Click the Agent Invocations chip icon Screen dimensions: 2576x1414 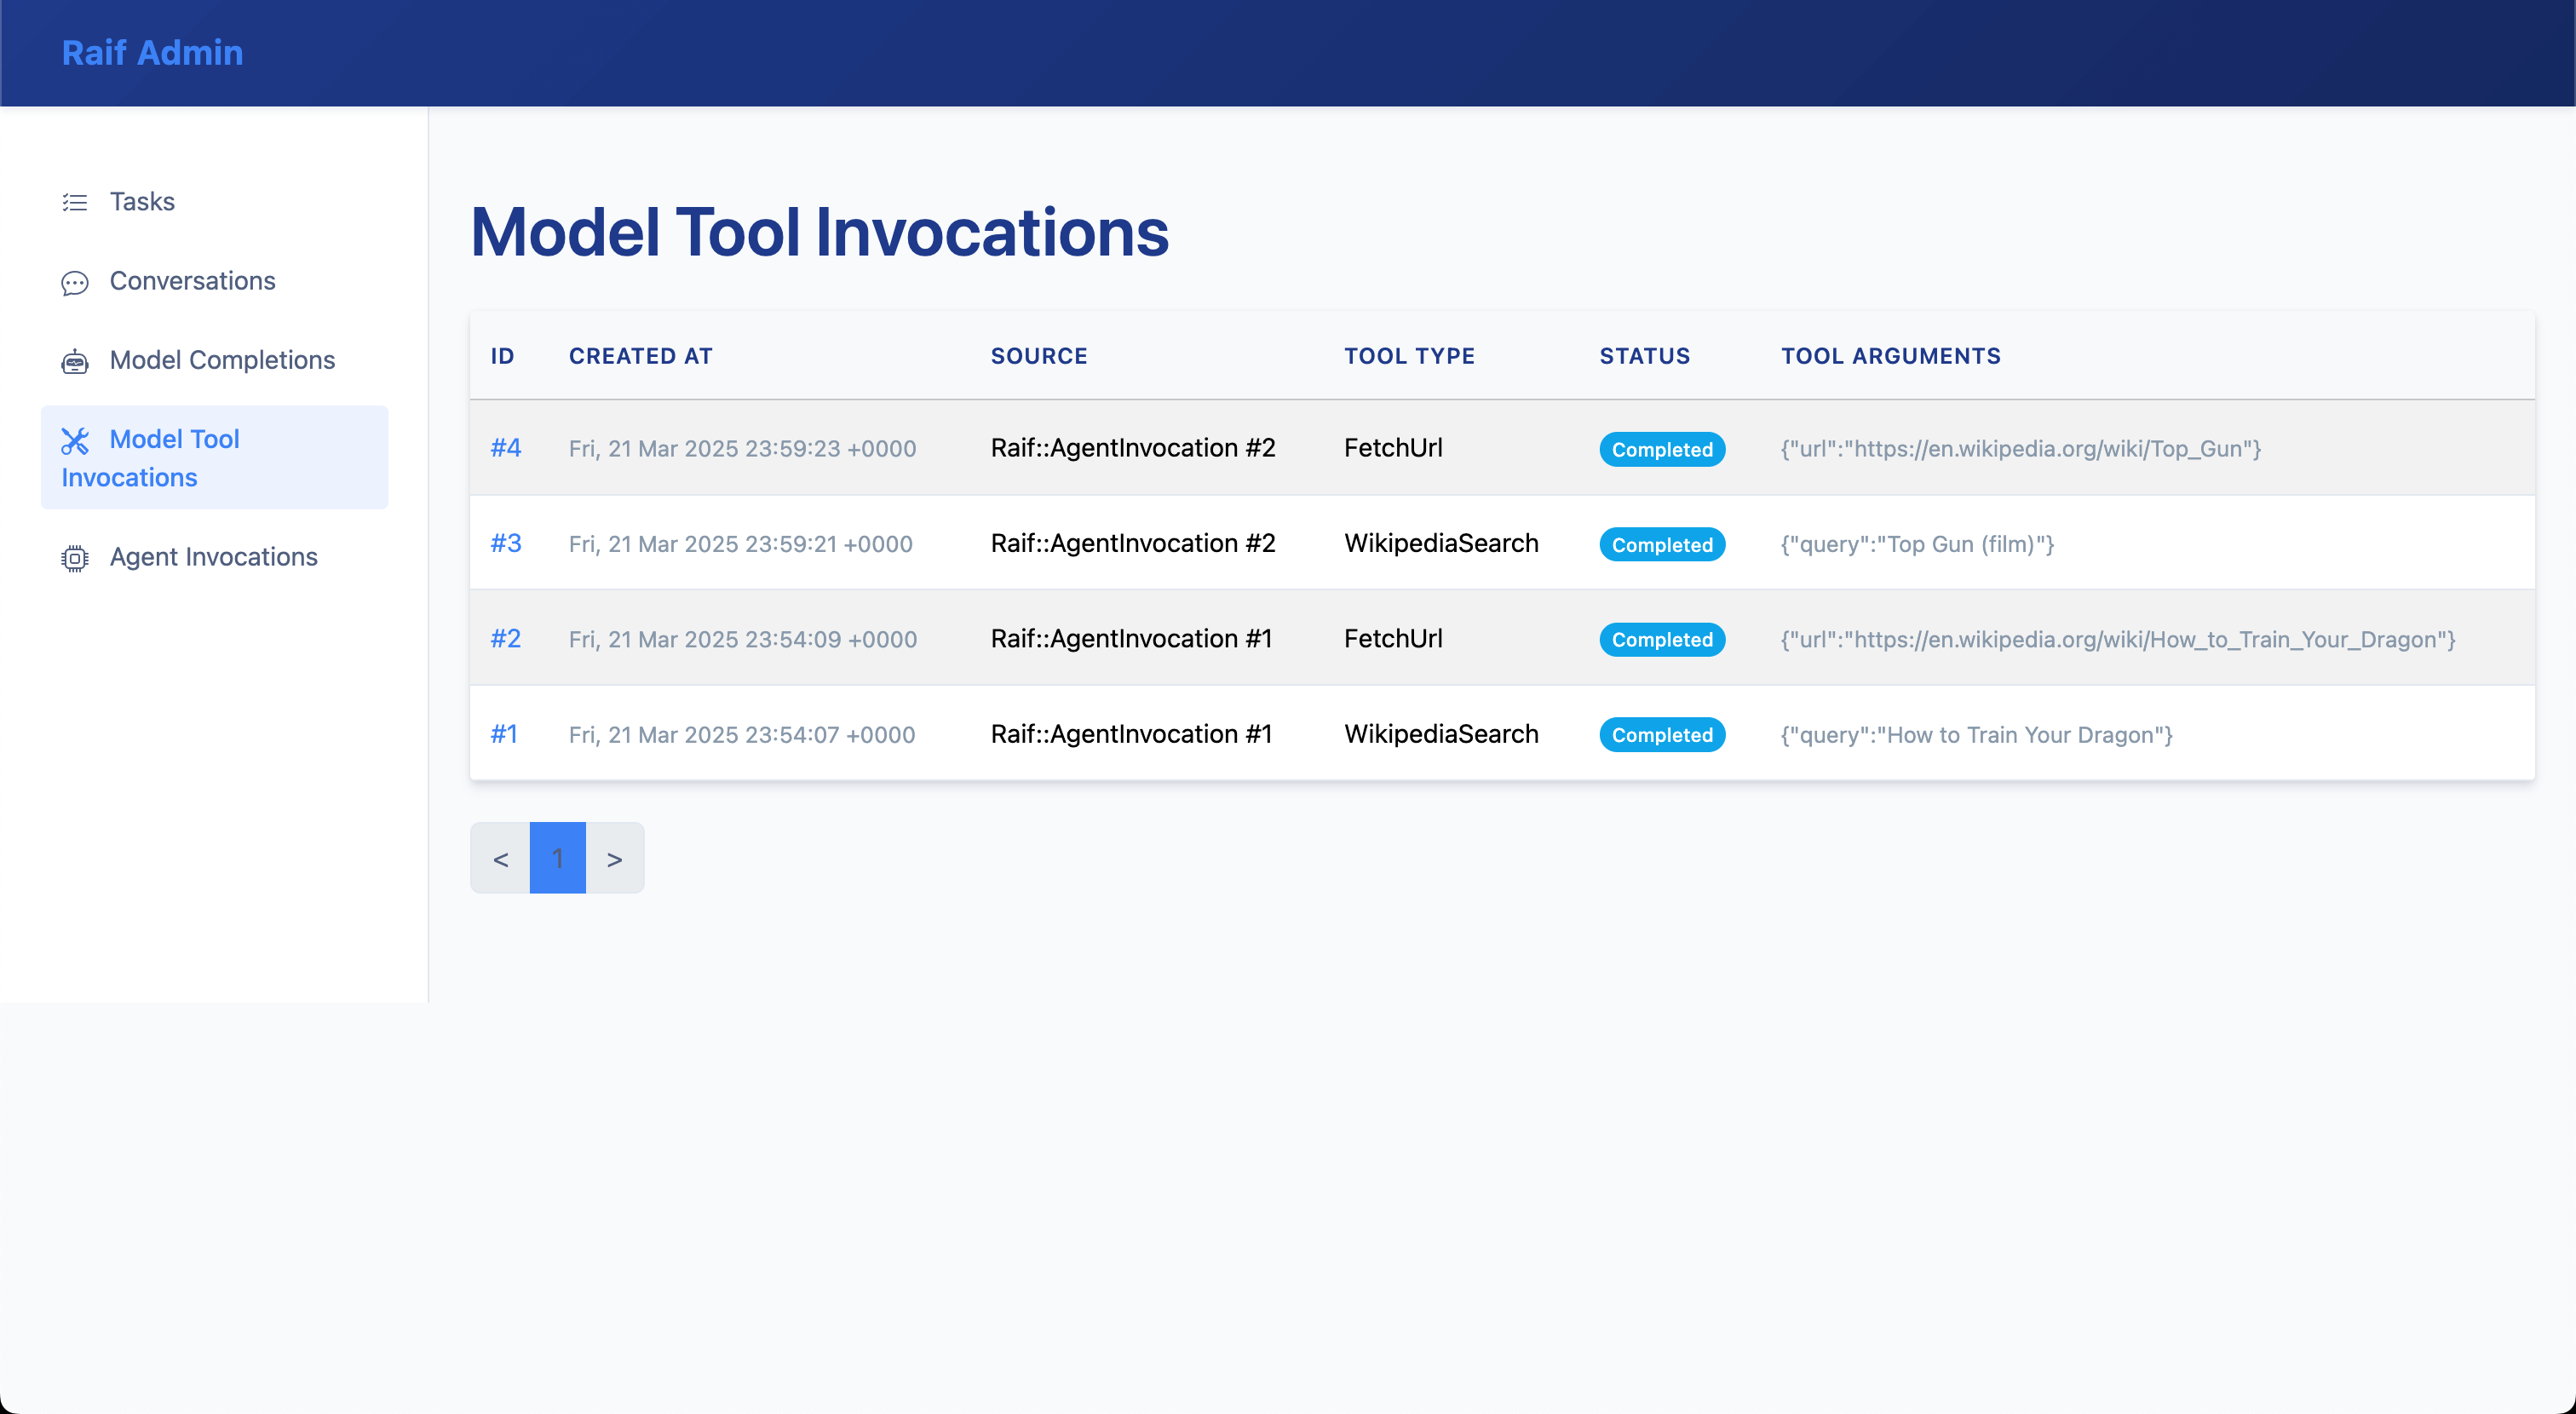coord(75,558)
